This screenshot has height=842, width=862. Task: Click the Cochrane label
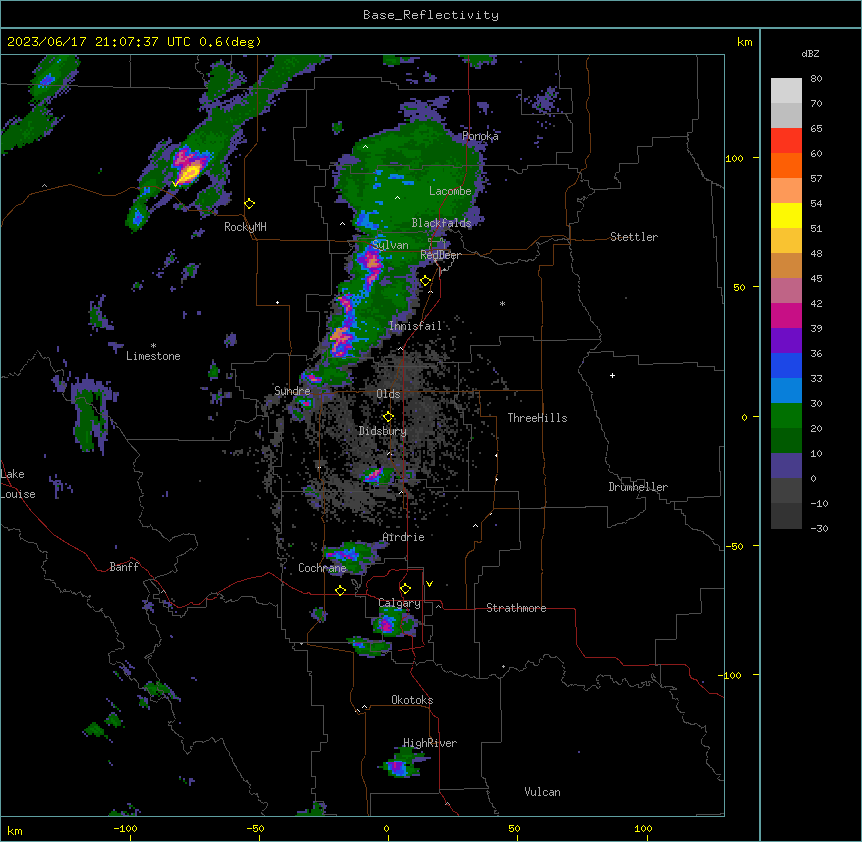pyautogui.click(x=322, y=568)
